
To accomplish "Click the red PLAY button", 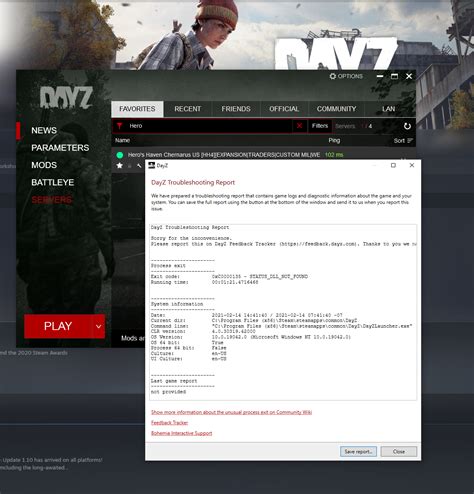I will [58, 326].
